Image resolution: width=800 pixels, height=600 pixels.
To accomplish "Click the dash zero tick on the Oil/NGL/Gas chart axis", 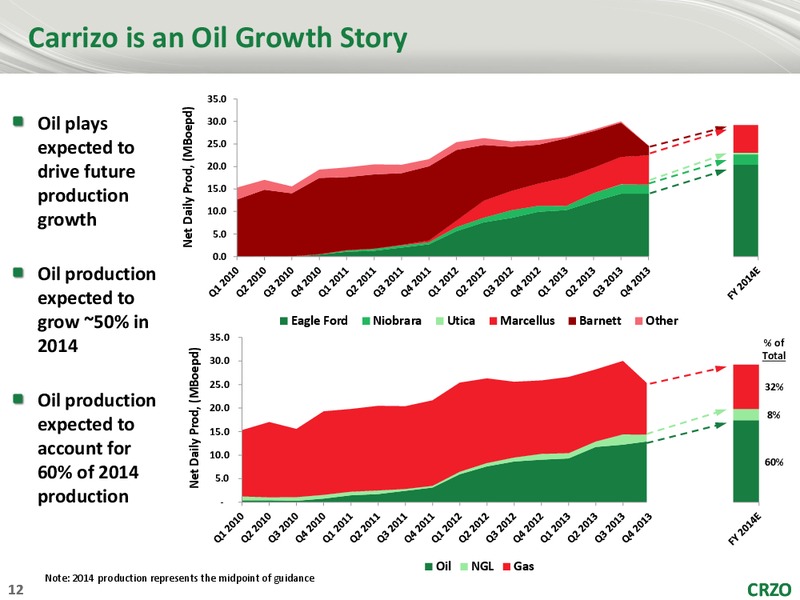I will (222, 503).
